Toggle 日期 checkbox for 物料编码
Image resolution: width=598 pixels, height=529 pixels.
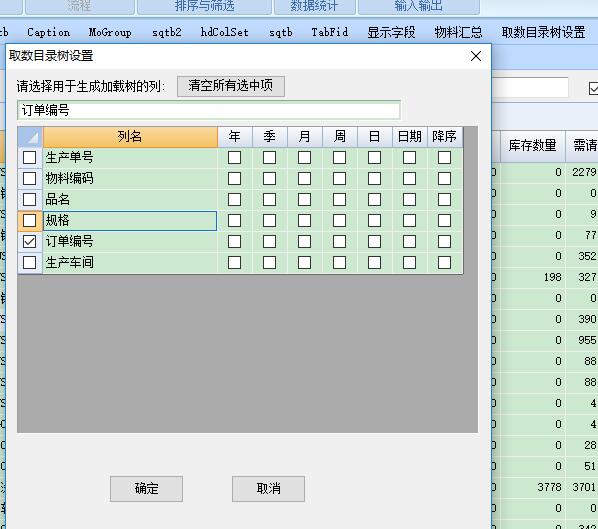coord(409,178)
